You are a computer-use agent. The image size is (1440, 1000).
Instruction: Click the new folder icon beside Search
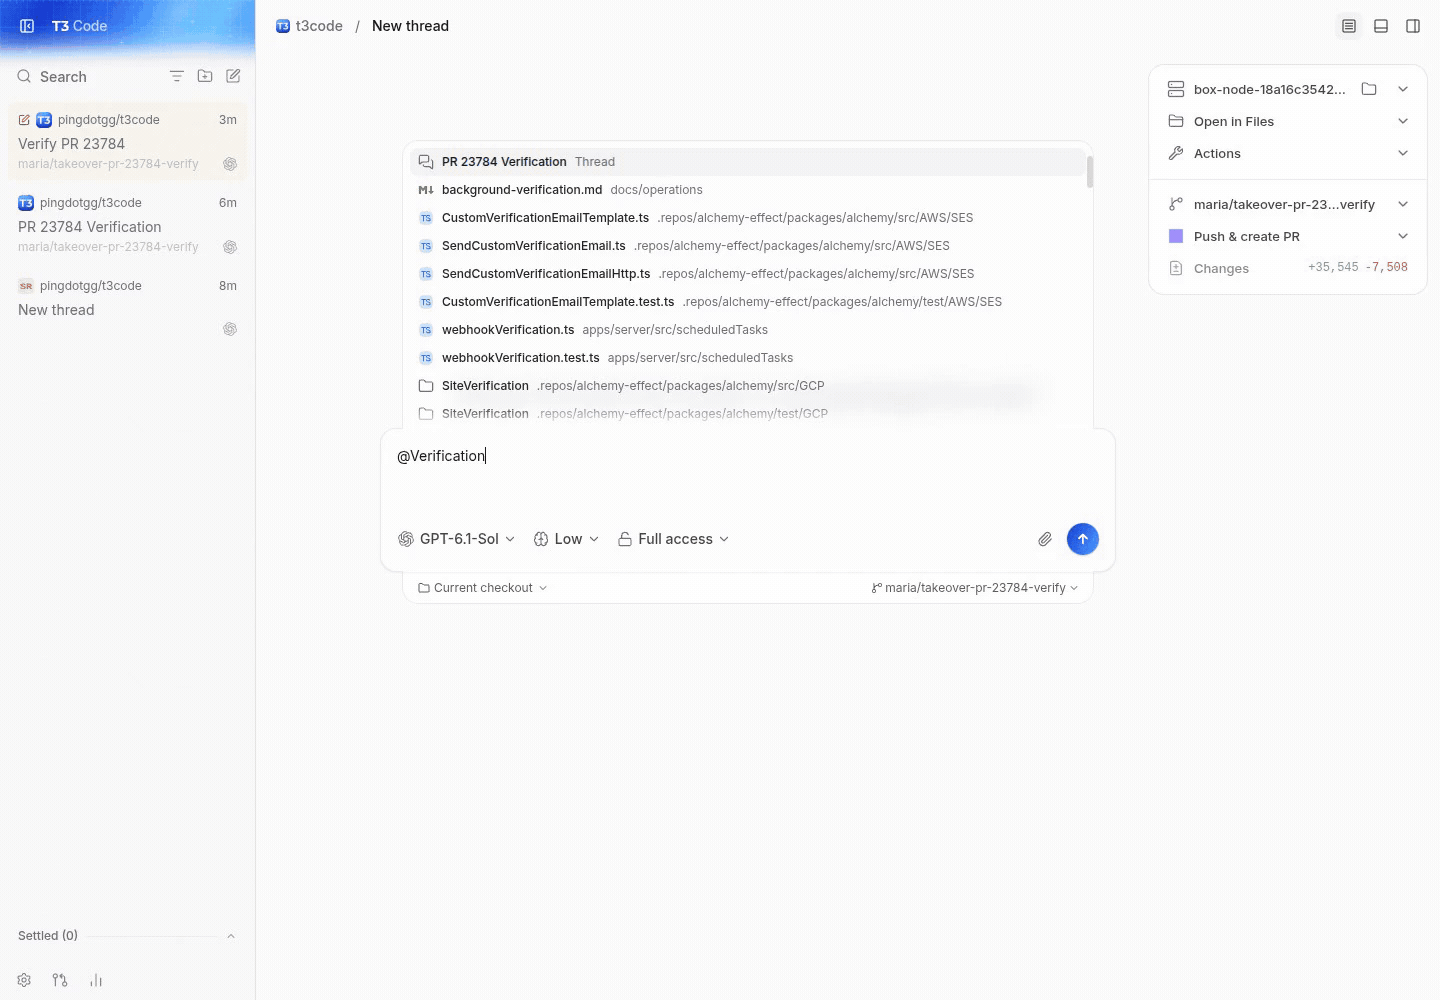[205, 76]
